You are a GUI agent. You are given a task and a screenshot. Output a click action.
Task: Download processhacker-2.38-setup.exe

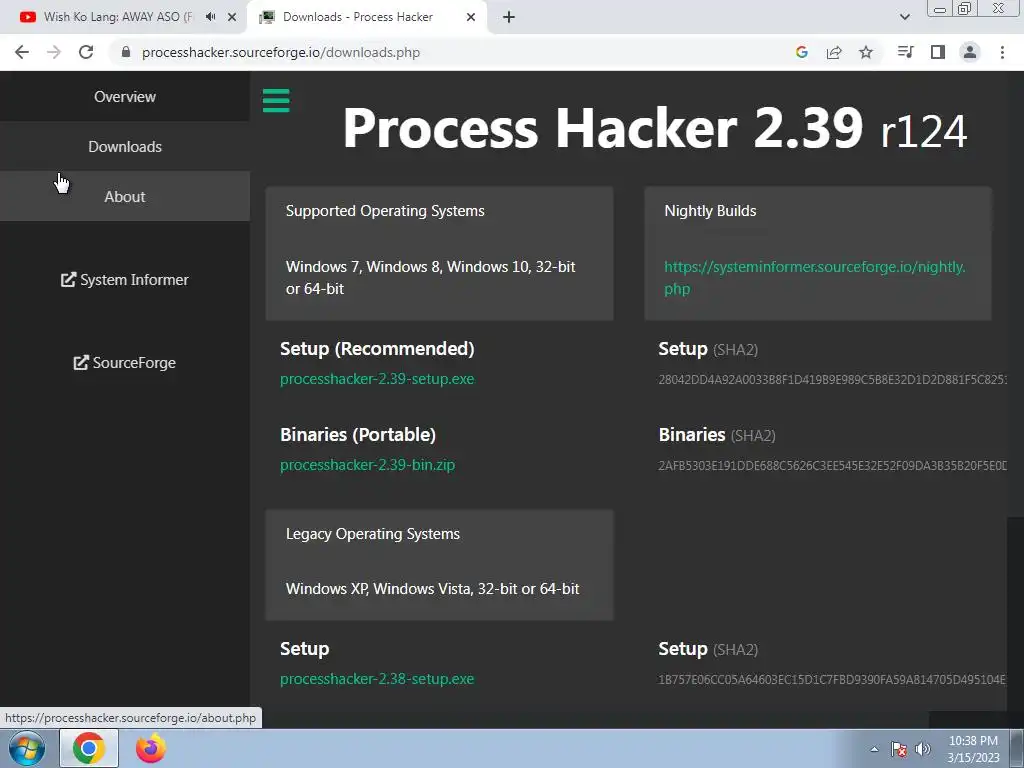377,679
